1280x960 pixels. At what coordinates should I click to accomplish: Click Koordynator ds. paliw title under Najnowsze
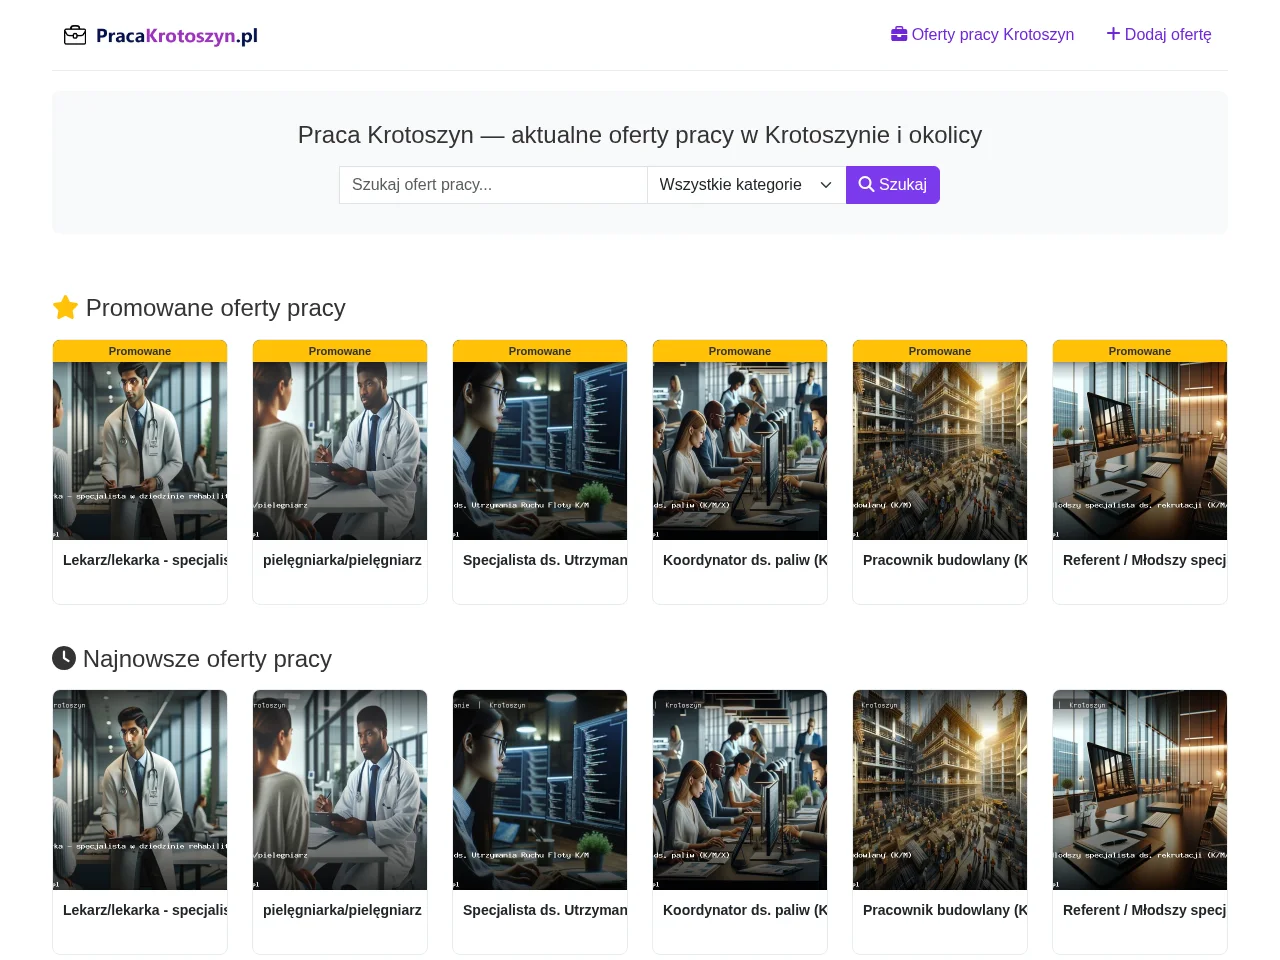(745, 910)
